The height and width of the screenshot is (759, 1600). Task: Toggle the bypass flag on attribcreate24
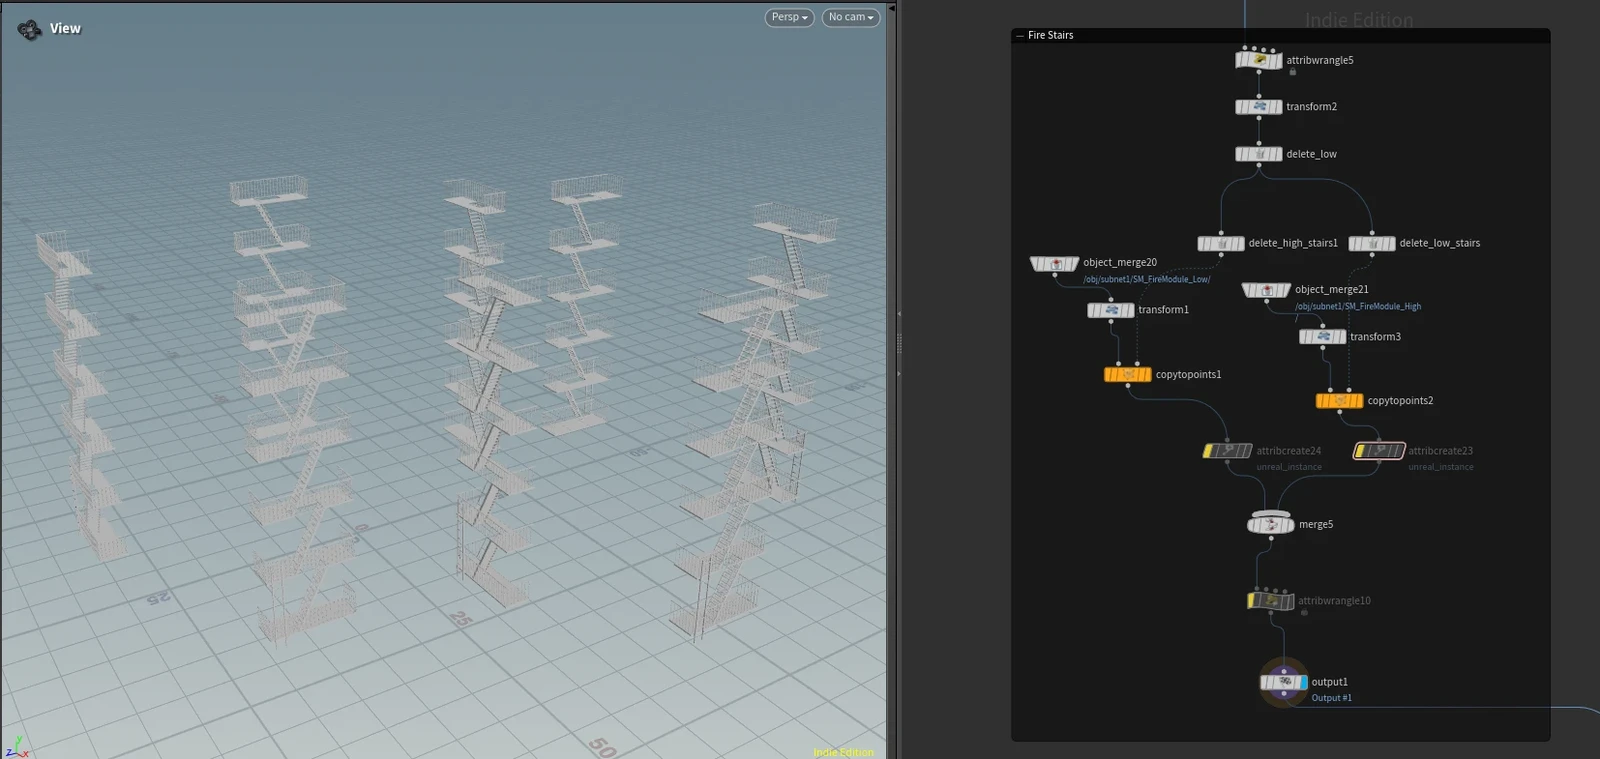[1210, 451]
